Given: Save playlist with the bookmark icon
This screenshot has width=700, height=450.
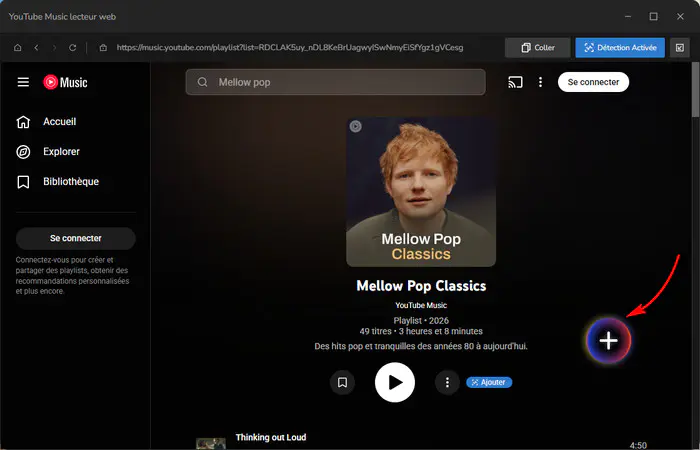Looking at the screenshot, I should 342,382.
